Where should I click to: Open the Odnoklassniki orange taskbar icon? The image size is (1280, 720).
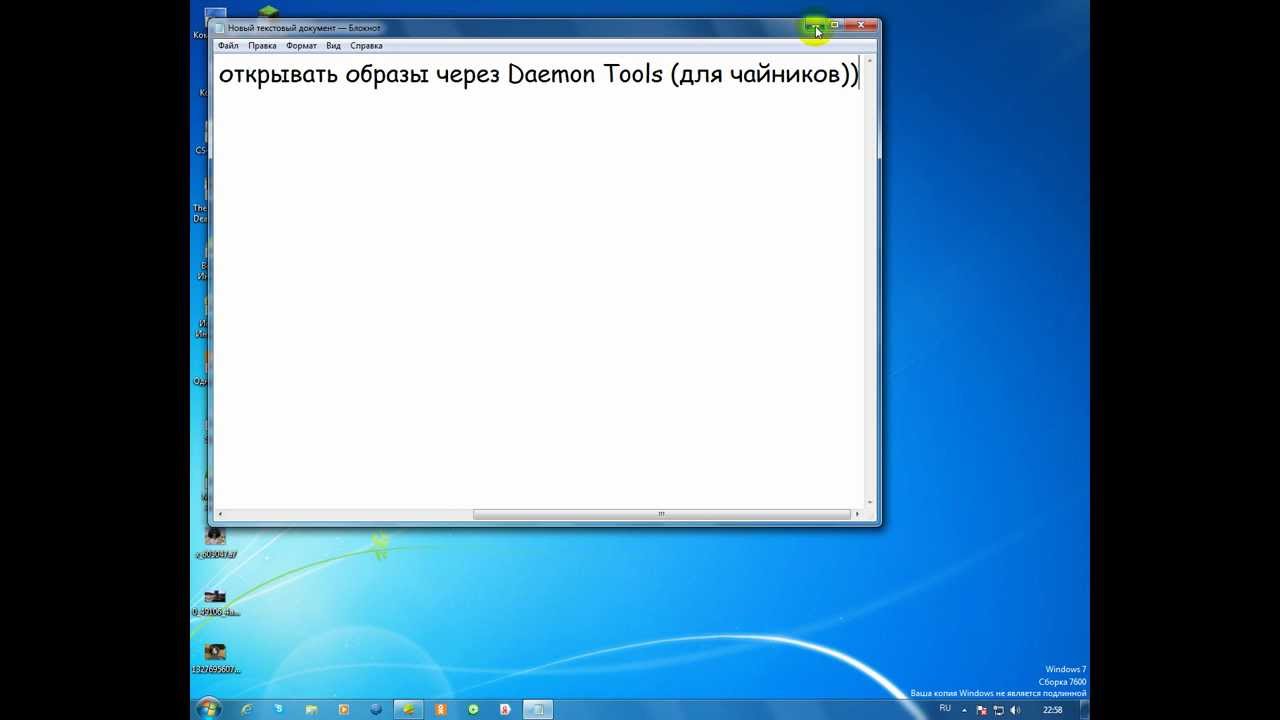(441, 709)
